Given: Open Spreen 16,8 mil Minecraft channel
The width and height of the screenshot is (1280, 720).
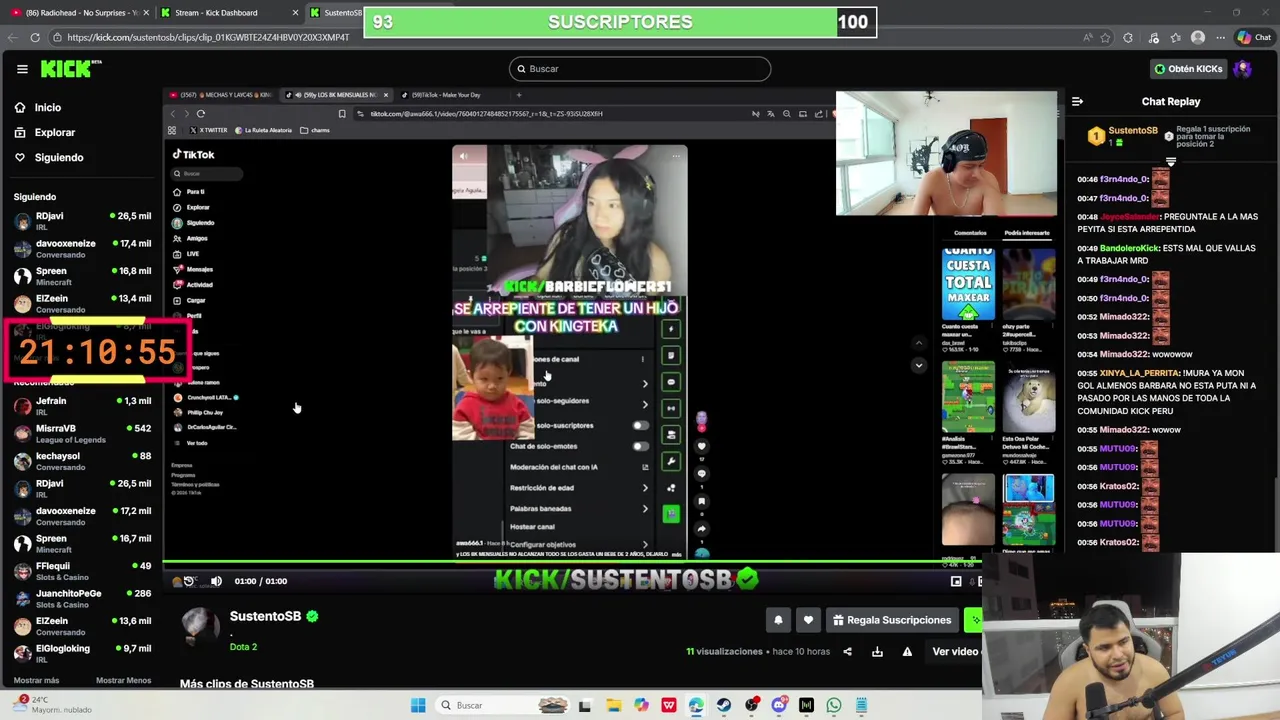Looking at the screenshot, I should (82, 276).
